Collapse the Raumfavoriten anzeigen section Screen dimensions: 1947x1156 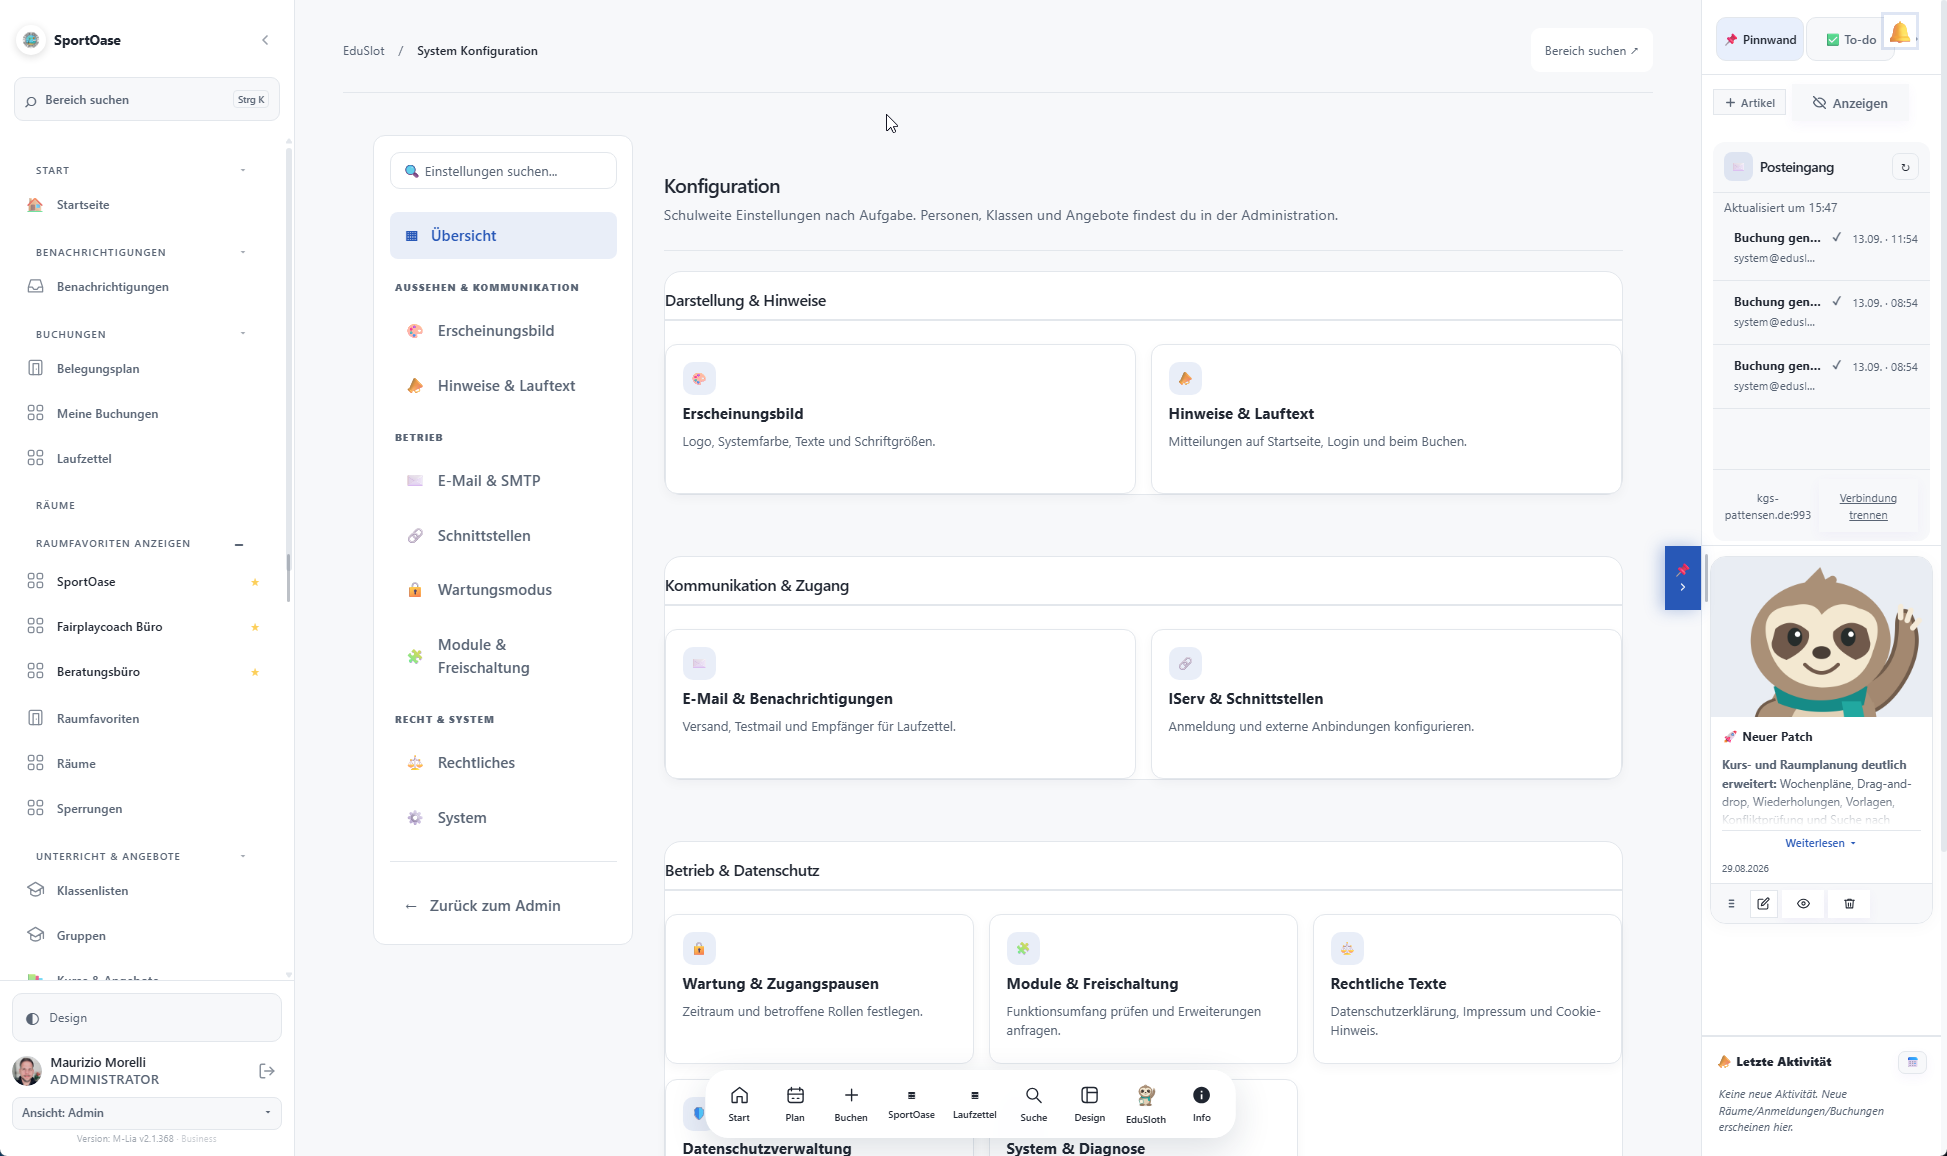coord(239,544)
